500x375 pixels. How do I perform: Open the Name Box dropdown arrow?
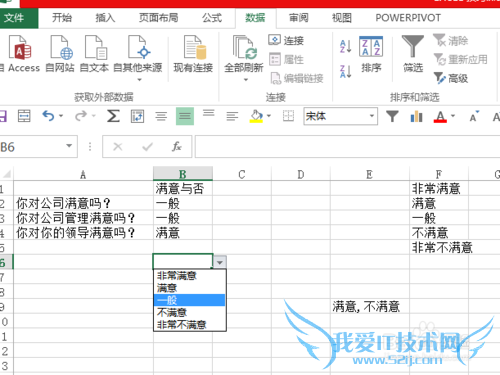pyautogui.click(x=69, y=146)
